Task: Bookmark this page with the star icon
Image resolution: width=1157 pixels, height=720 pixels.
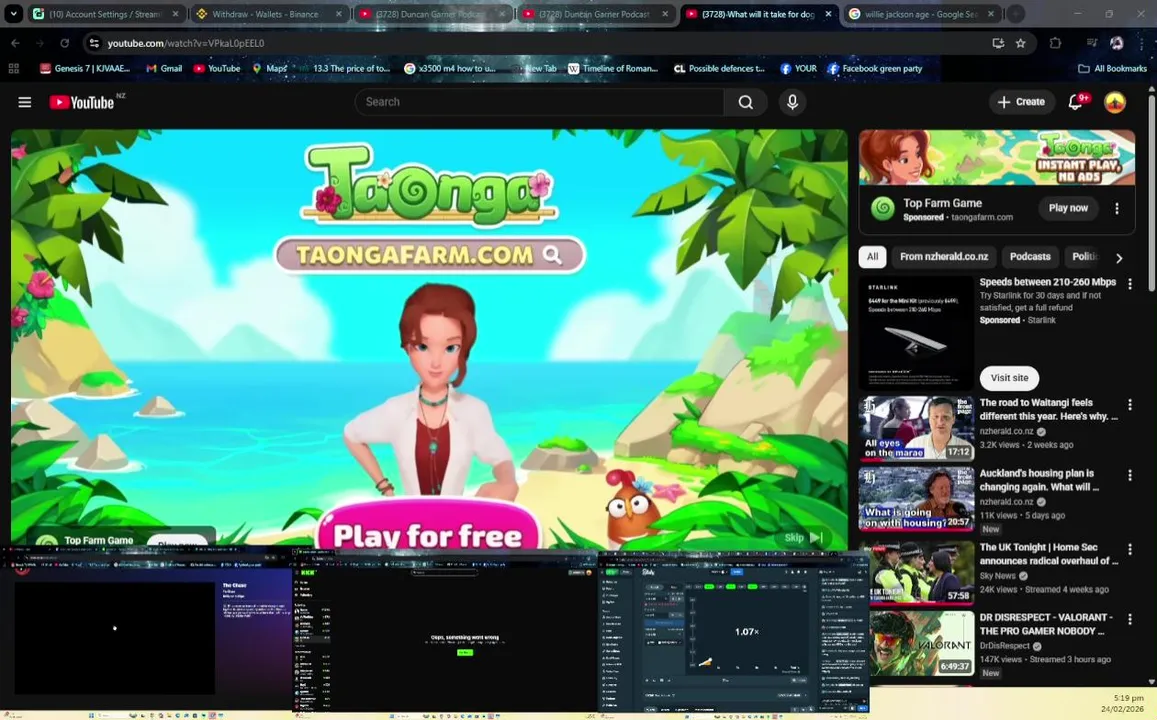Action: coord(1020,44)
